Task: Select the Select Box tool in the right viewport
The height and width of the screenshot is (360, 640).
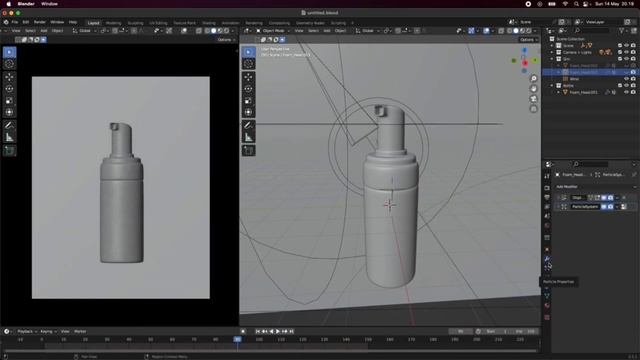Action: [248, 52]
